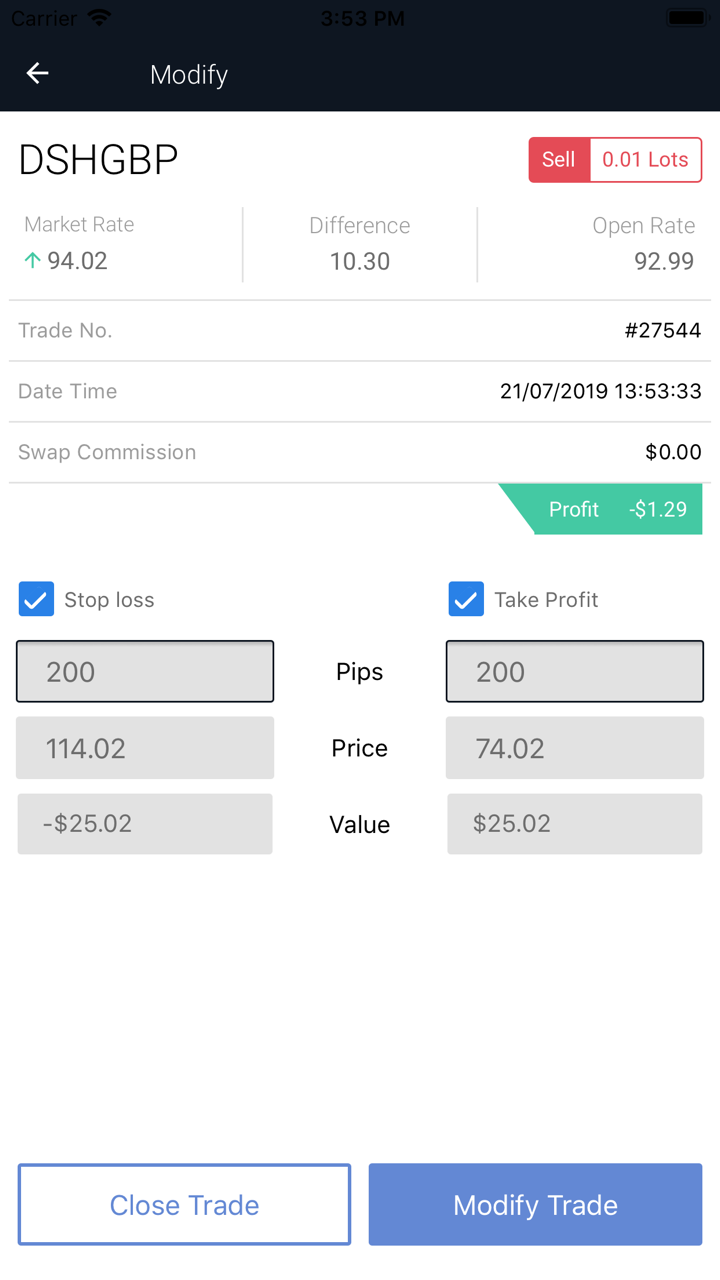Tap the Take Profit price 74.02 field
Viewport: 720px width, 1280px height.
pyautogui.click(x=575, y=748)
